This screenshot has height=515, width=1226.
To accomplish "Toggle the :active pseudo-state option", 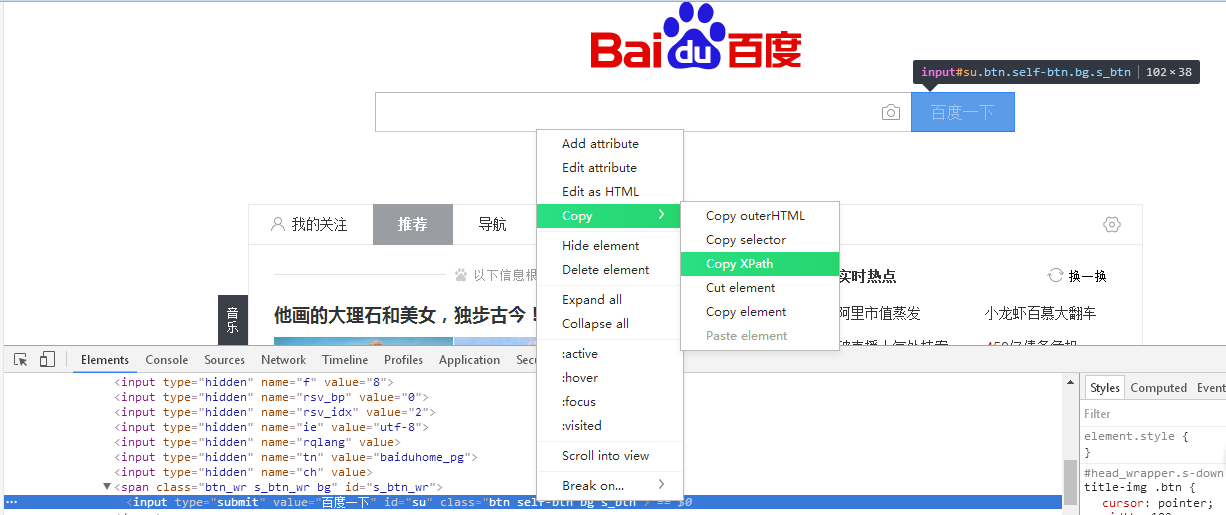I will click(610, 354).
